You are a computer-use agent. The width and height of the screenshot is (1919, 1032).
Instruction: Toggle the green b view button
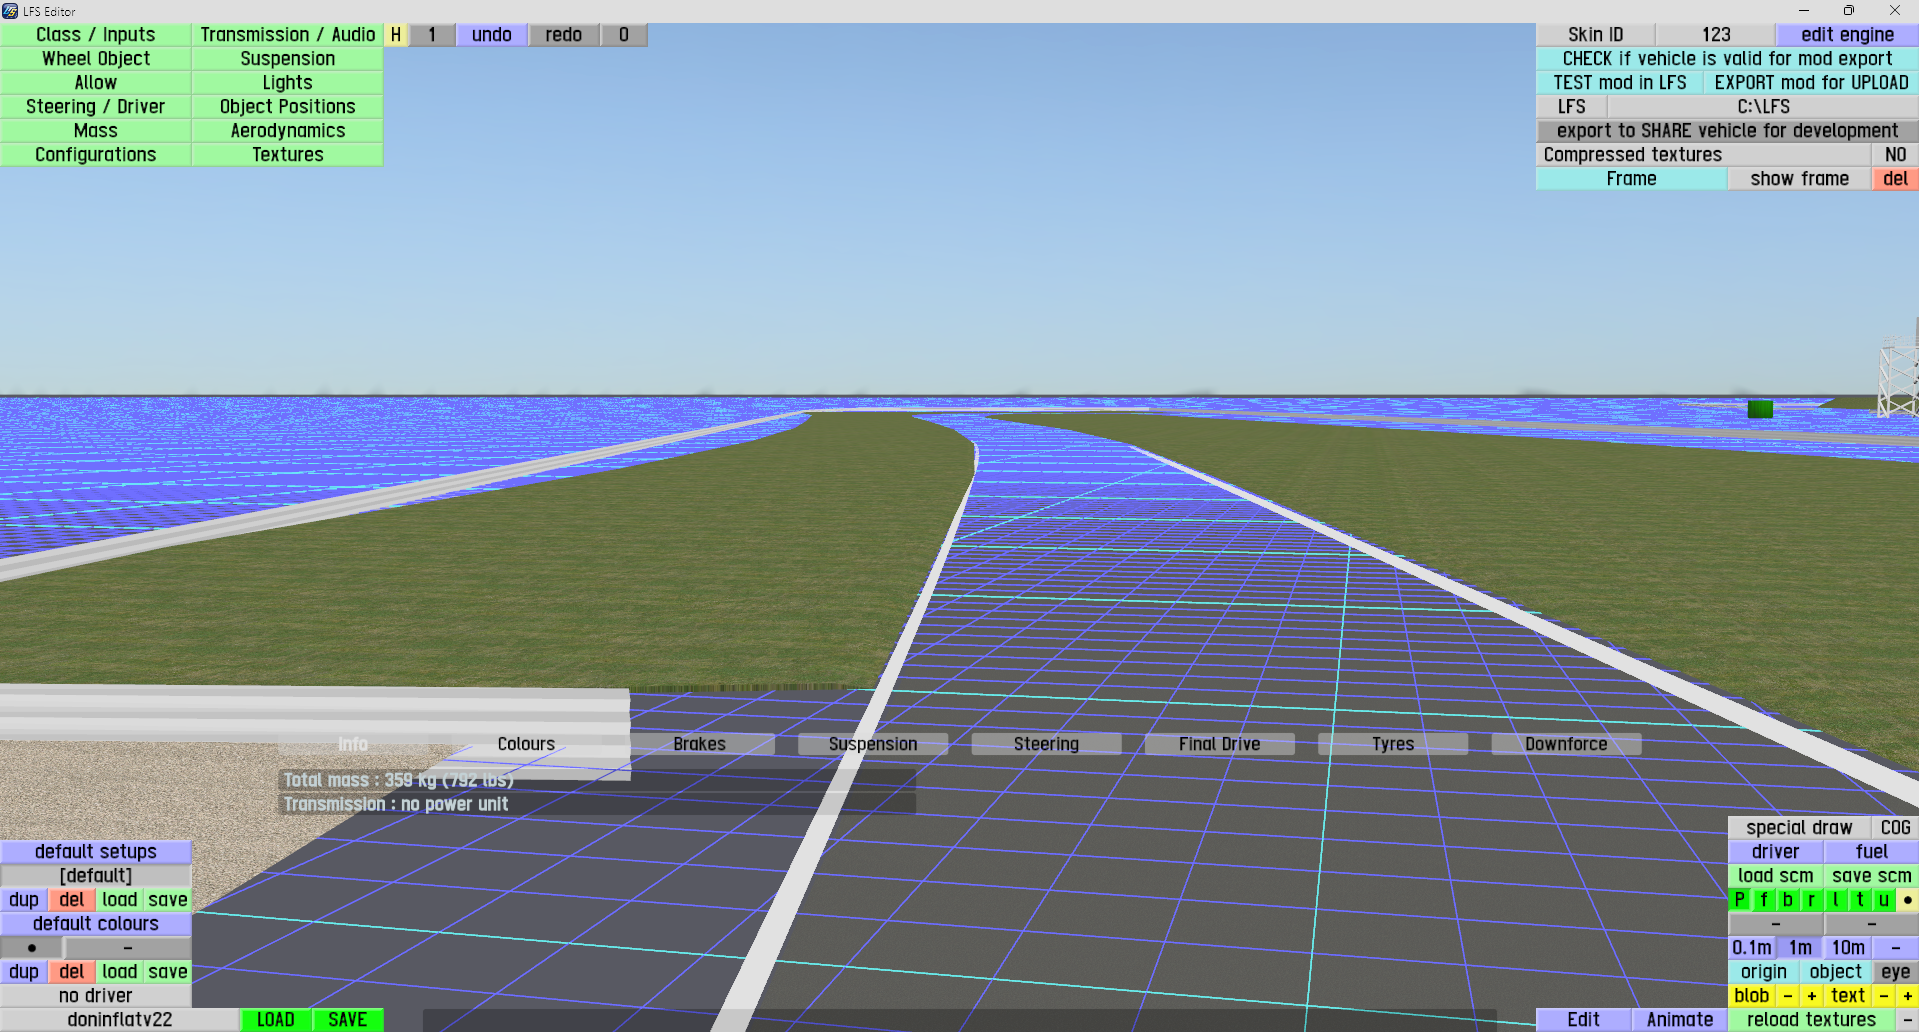(1788, 900)
